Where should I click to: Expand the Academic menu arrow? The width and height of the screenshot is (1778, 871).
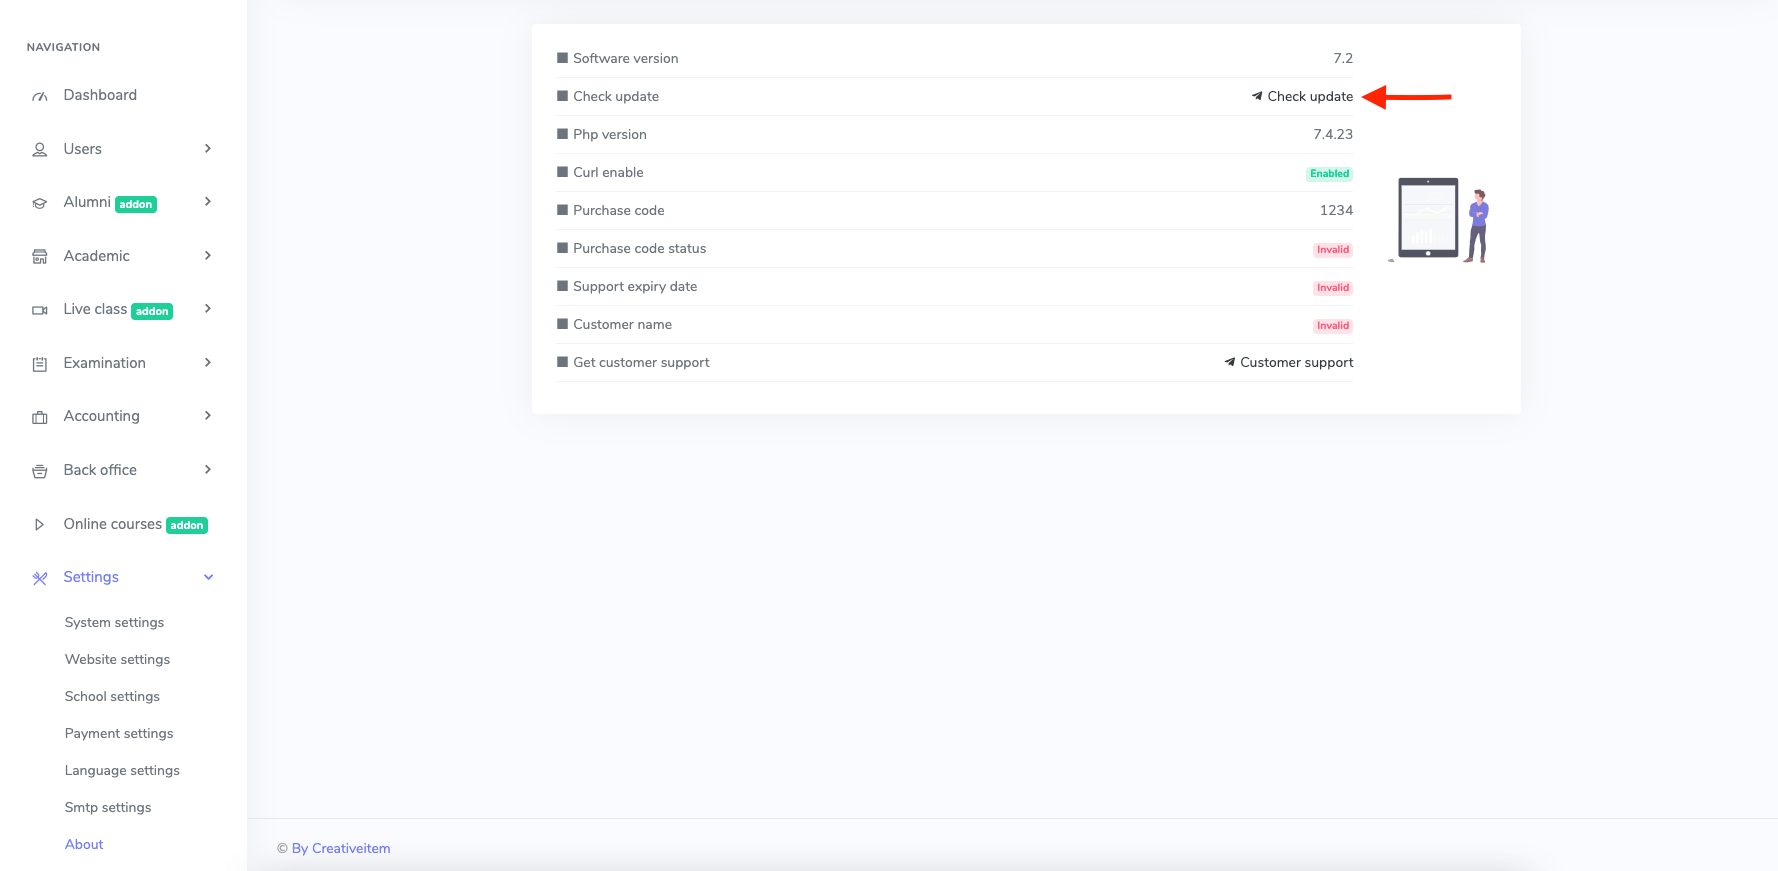(208, 256)
